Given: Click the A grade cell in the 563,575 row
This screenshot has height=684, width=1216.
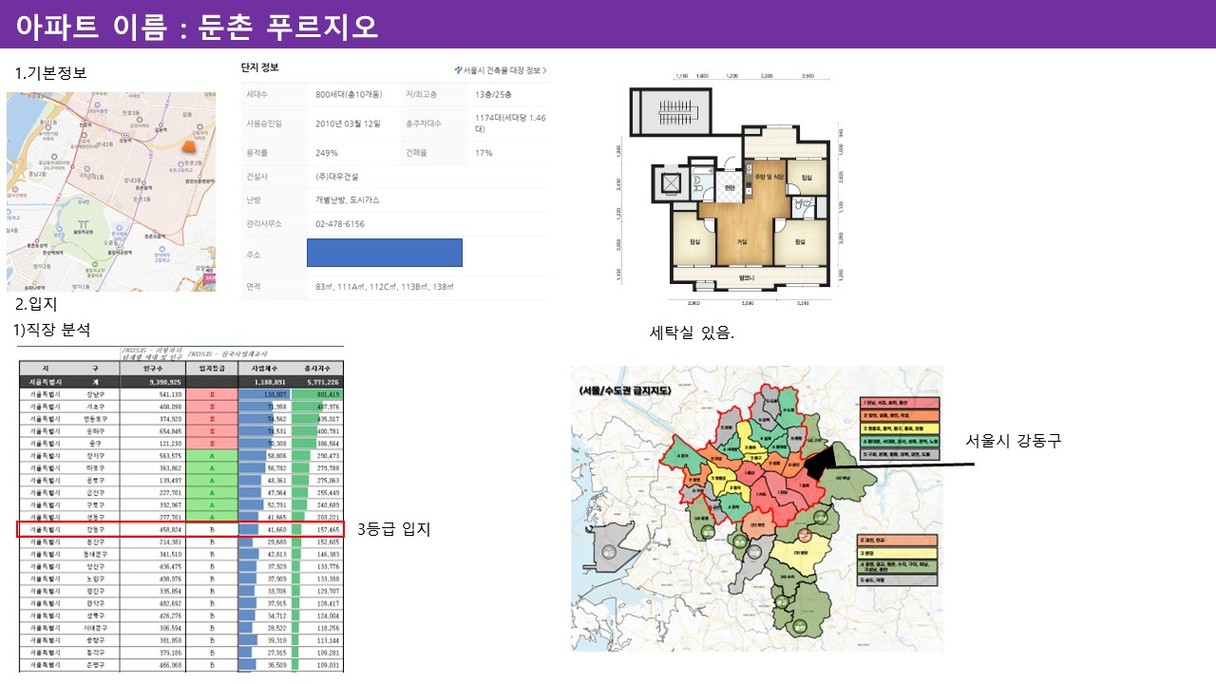Looking at the screenshot, I should point(211,455).
